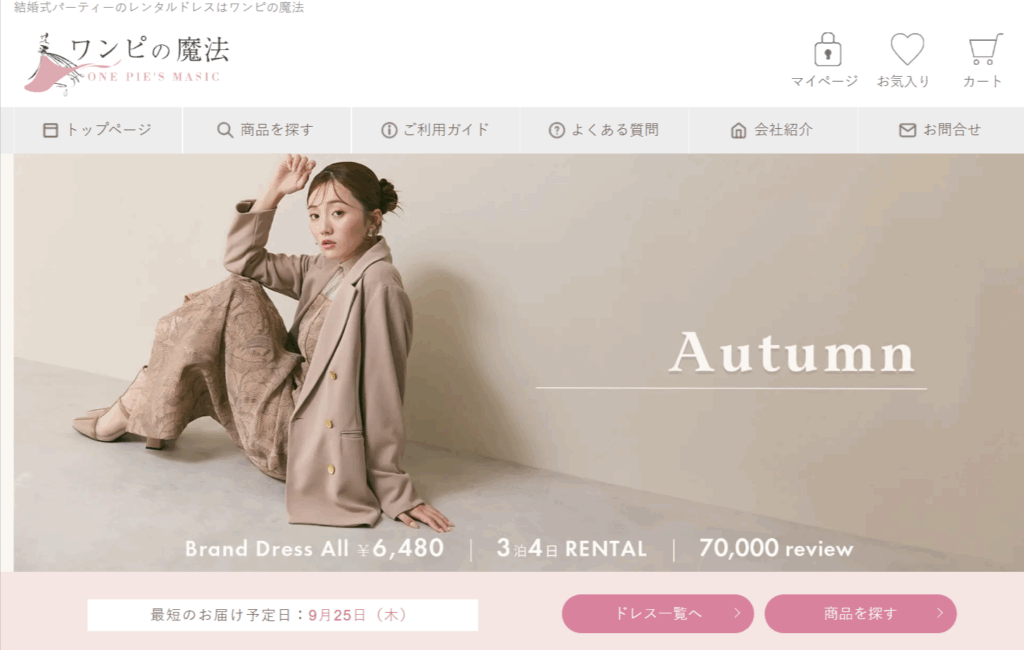
Task: Click the question mark icon beside よくある質問
Action: (x=556, y=130)
